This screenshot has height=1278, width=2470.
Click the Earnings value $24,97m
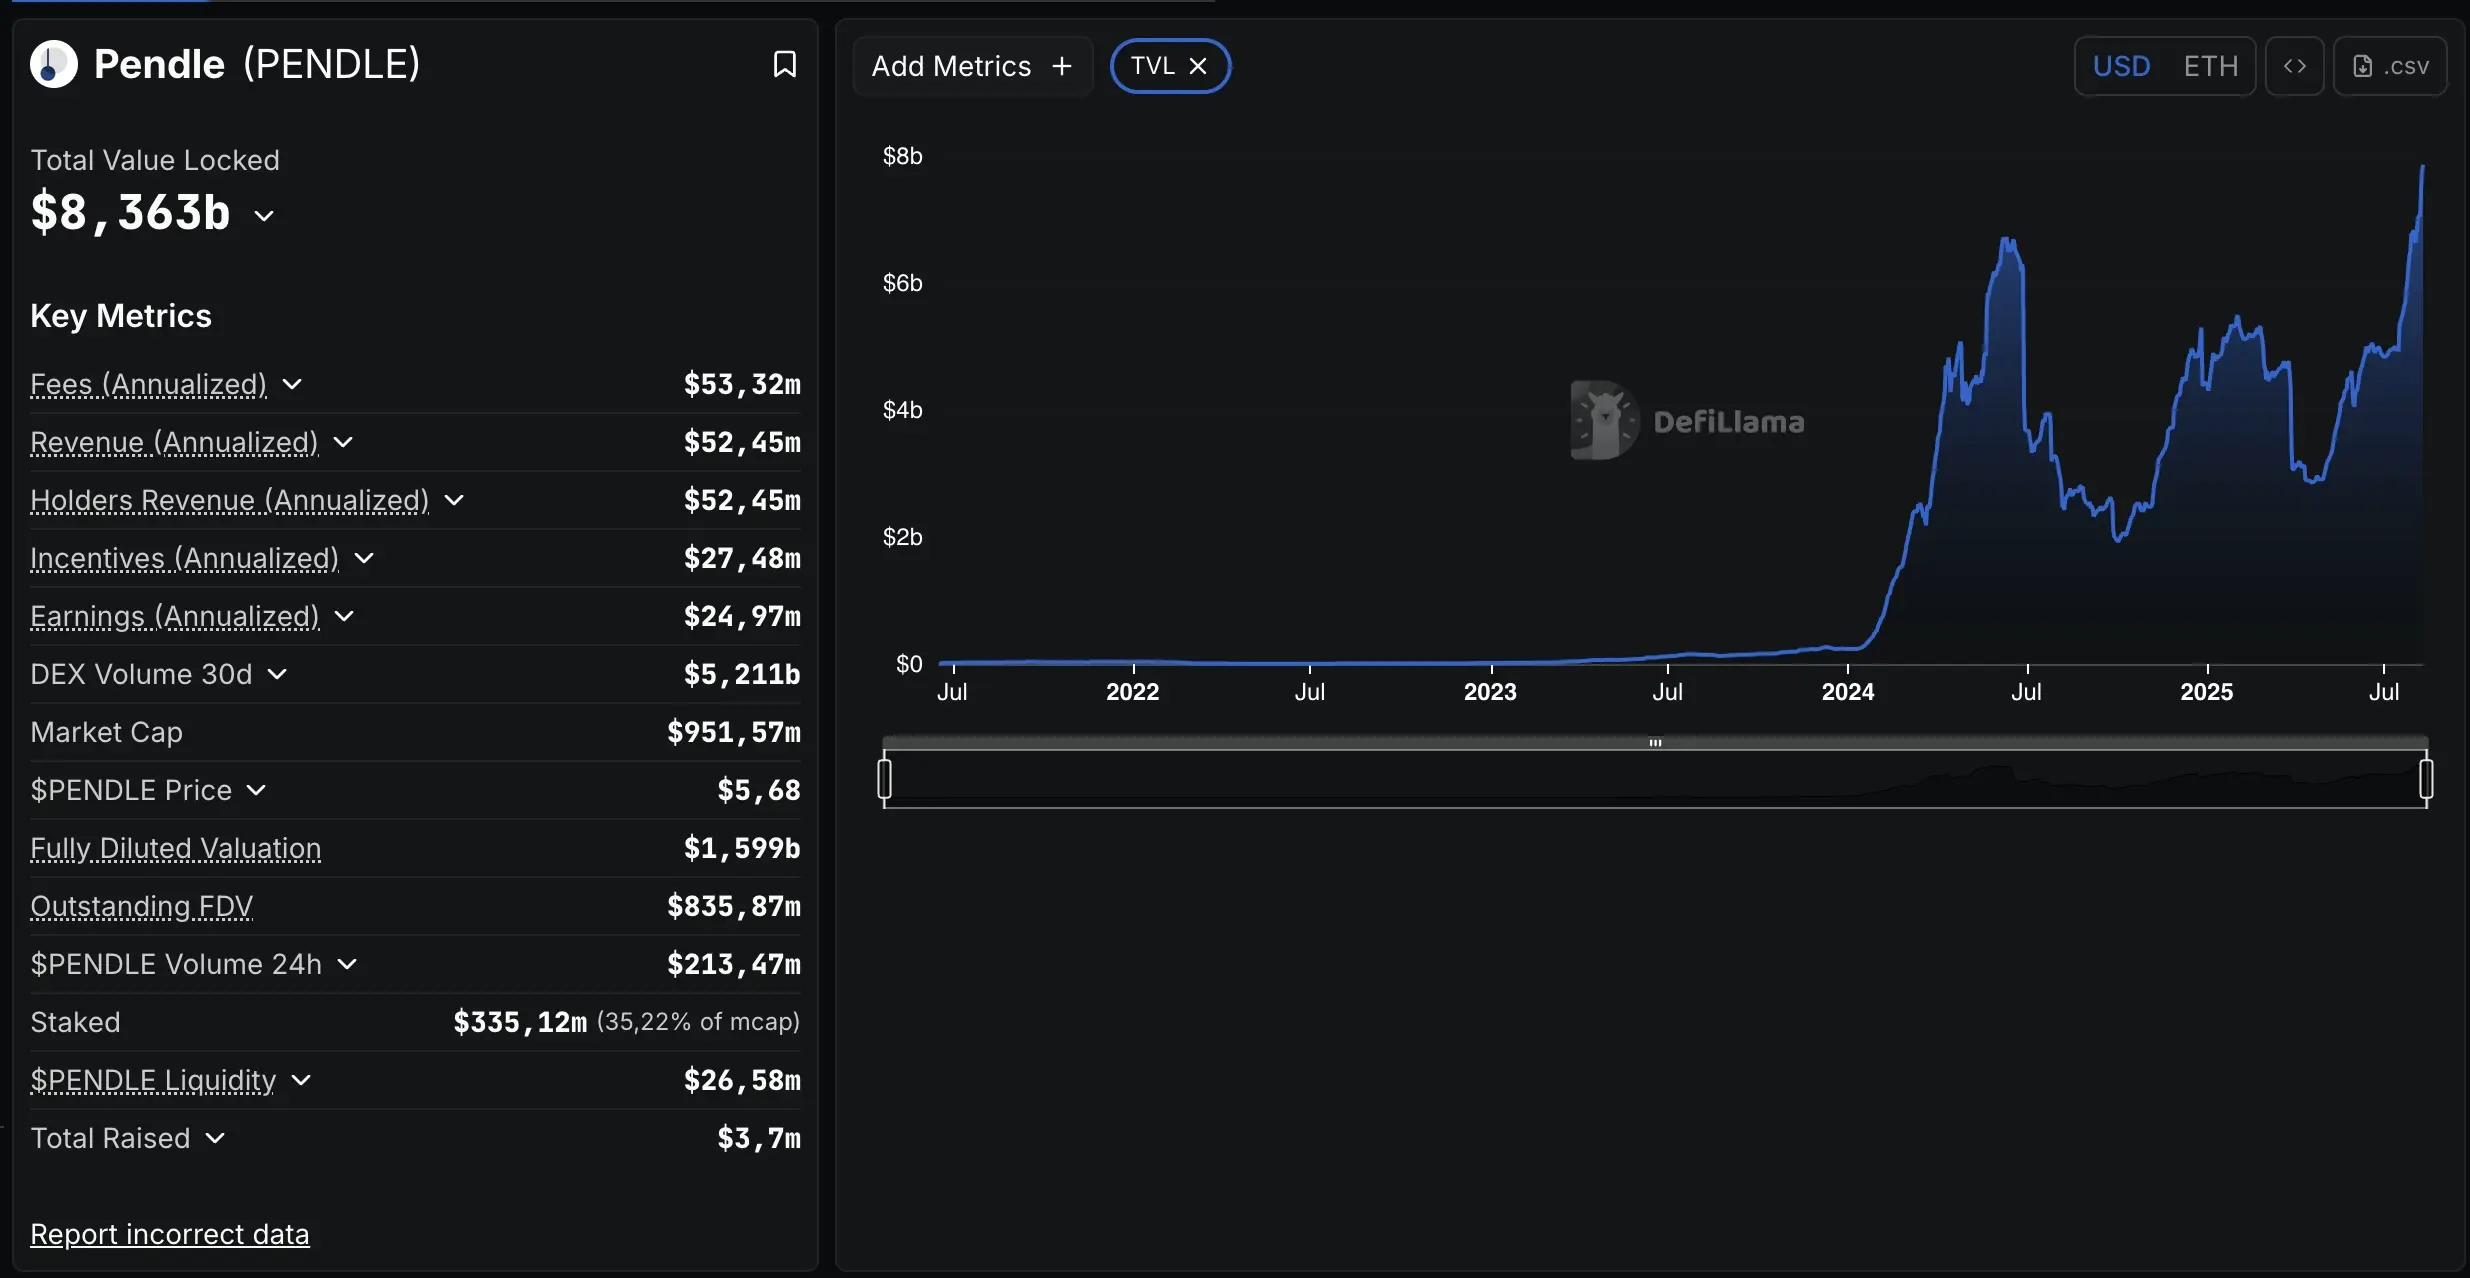pos(742,616)
